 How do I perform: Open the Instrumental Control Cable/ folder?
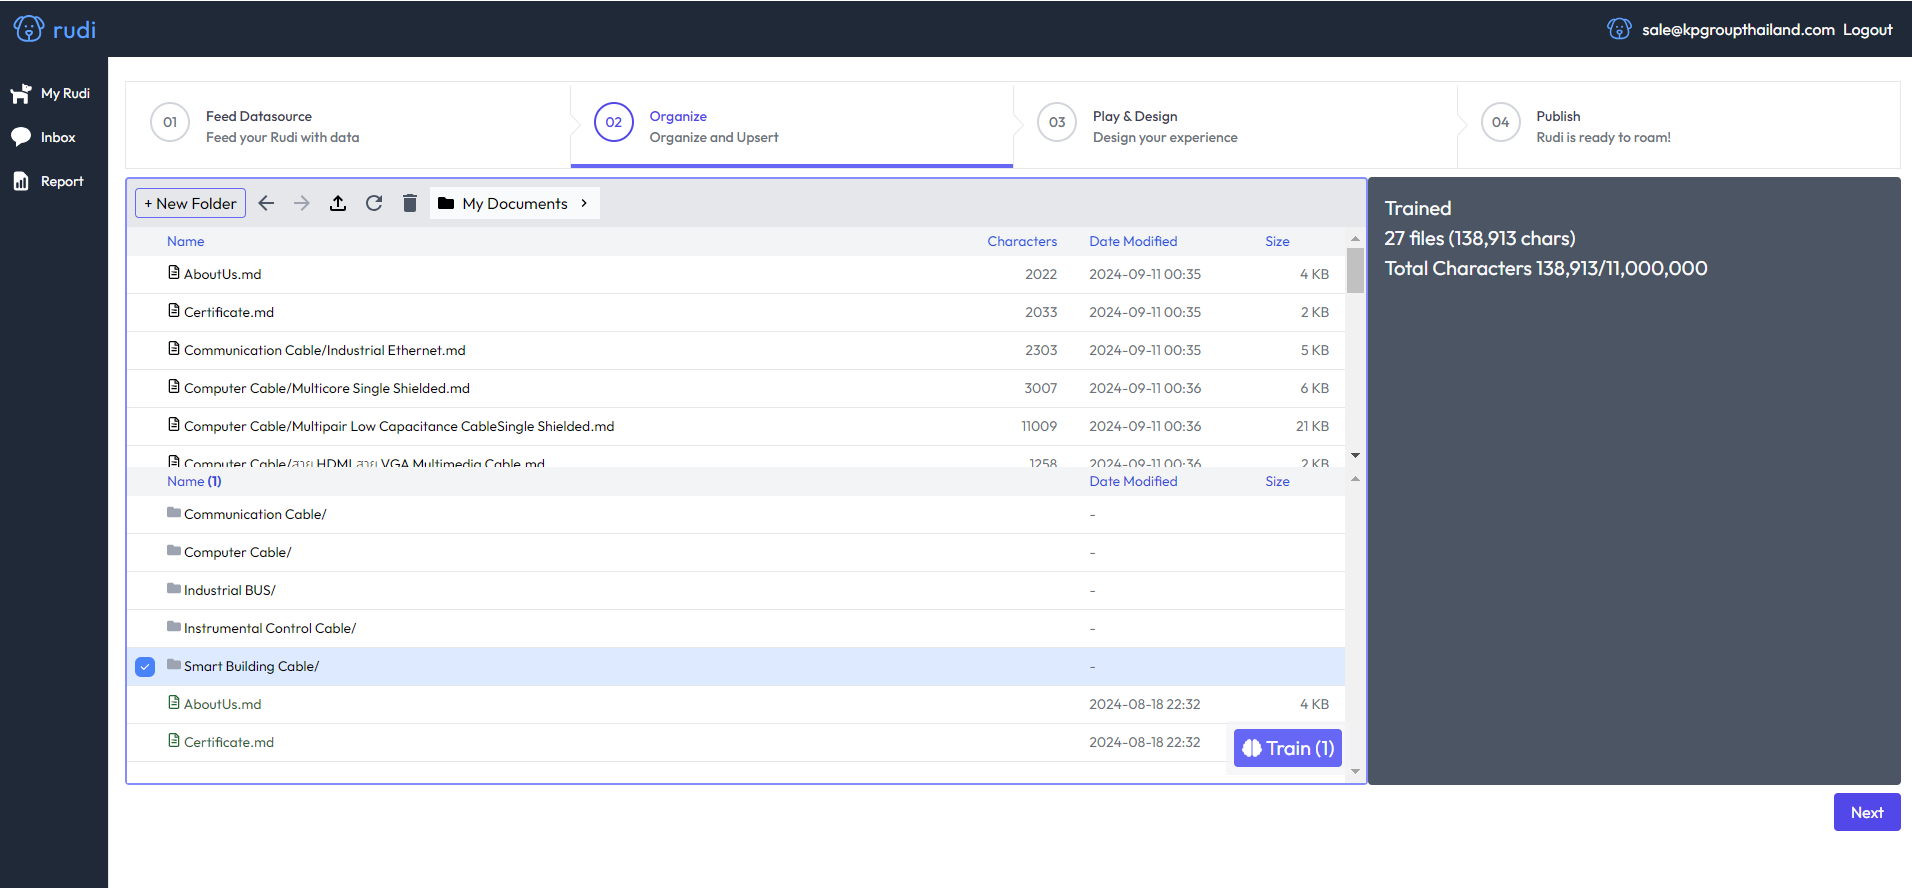point(735,628)
